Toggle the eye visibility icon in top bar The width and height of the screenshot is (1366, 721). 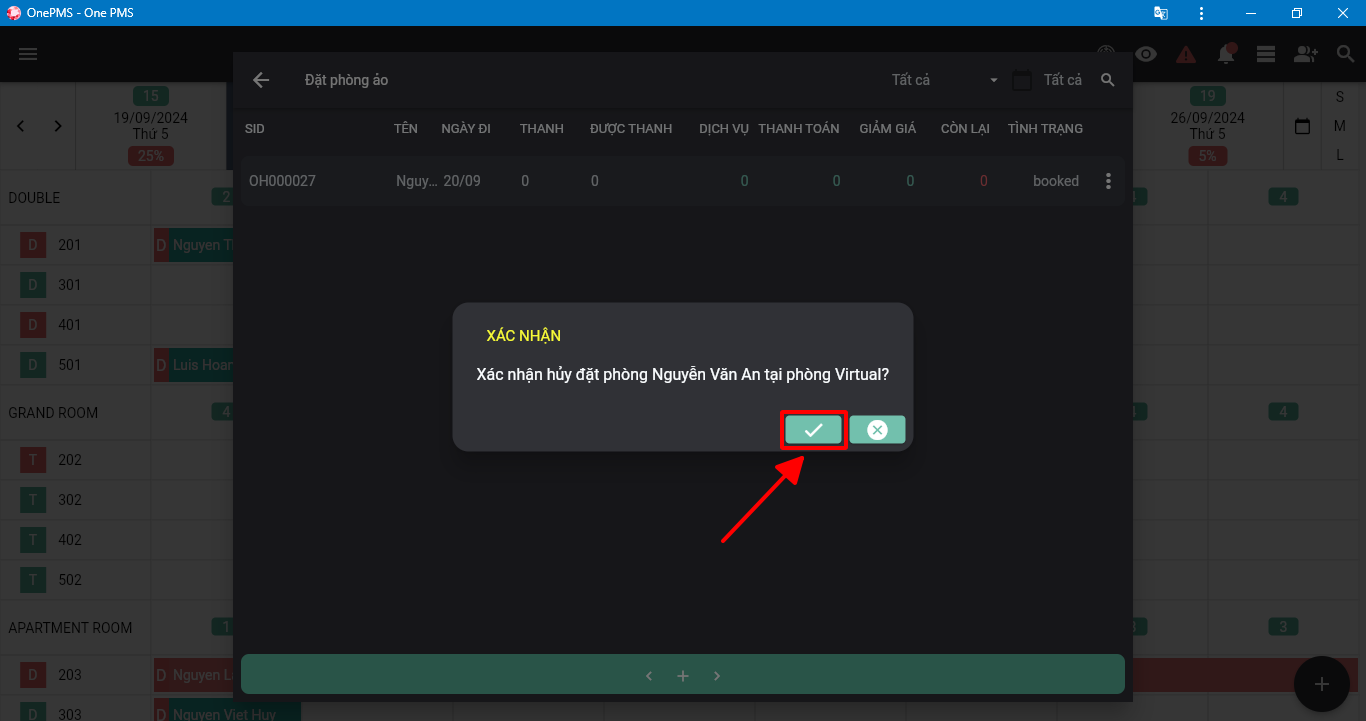(1146, 54)
